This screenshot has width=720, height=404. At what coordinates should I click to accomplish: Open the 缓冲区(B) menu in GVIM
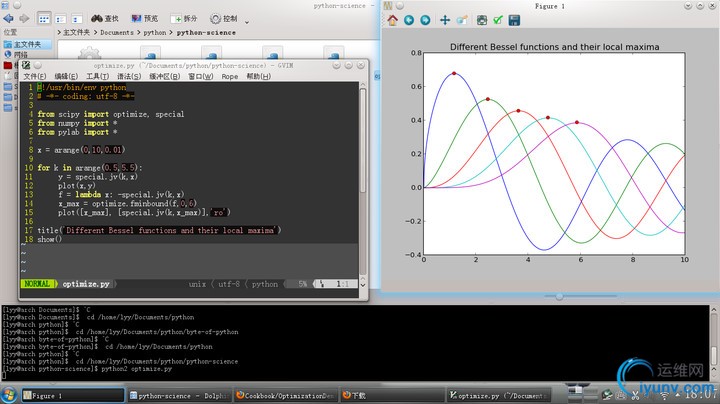(164, 76)
